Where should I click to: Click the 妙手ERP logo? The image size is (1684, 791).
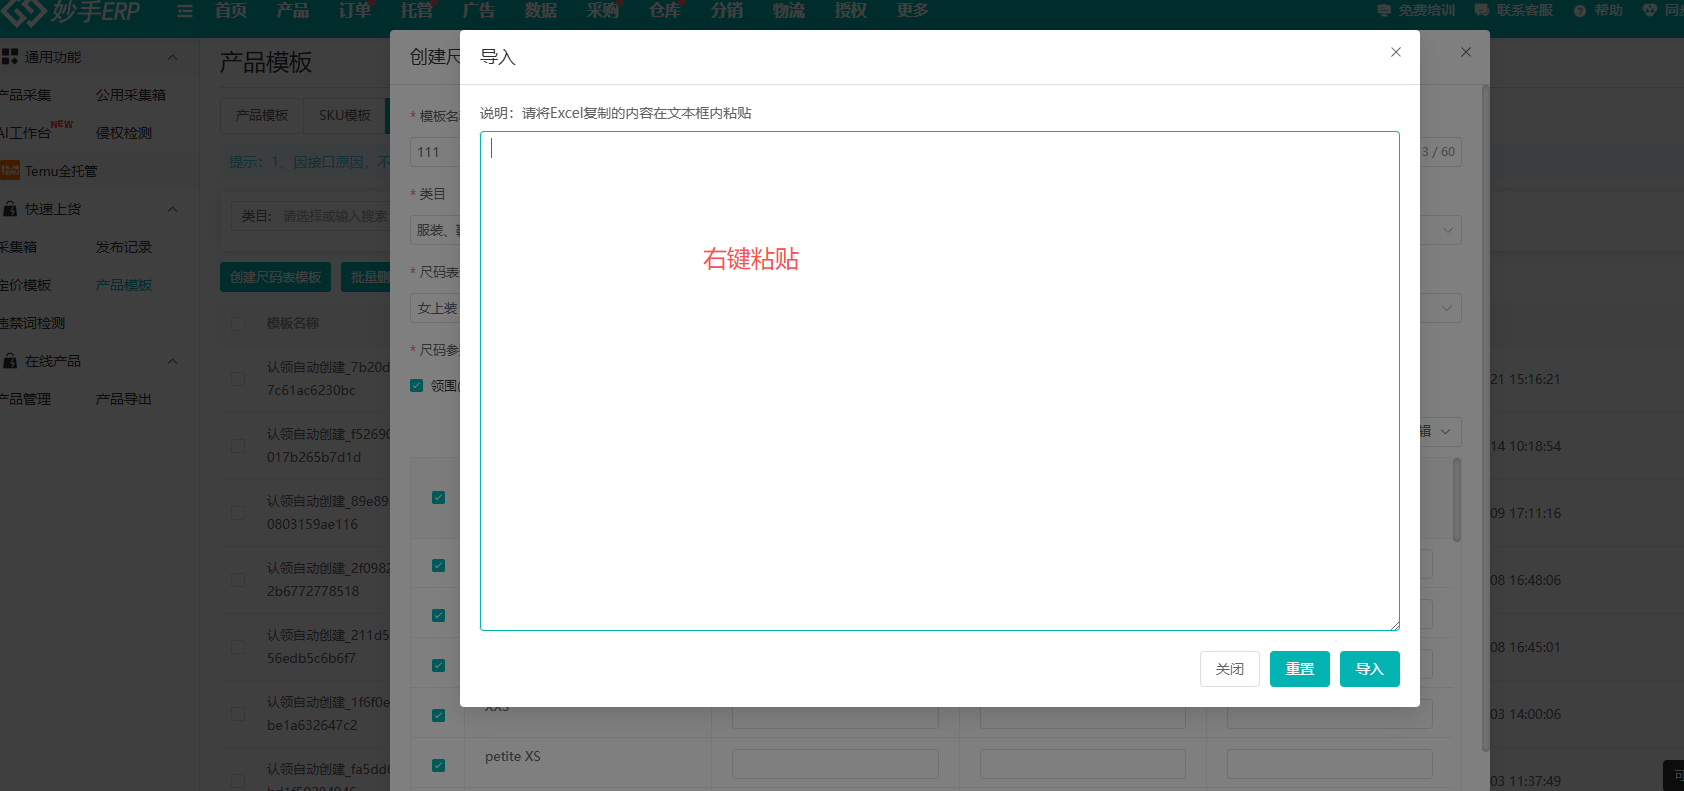pos(70,12)
